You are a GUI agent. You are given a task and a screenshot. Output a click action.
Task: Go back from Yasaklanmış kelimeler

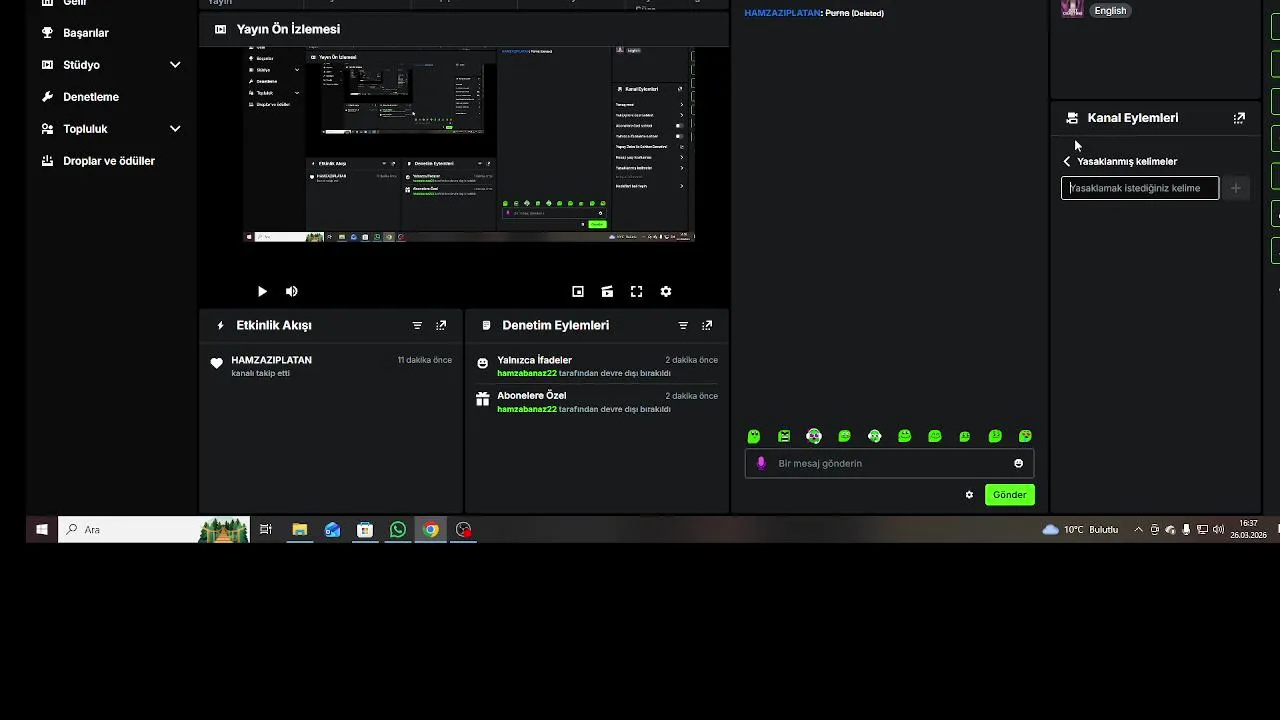1067,161
